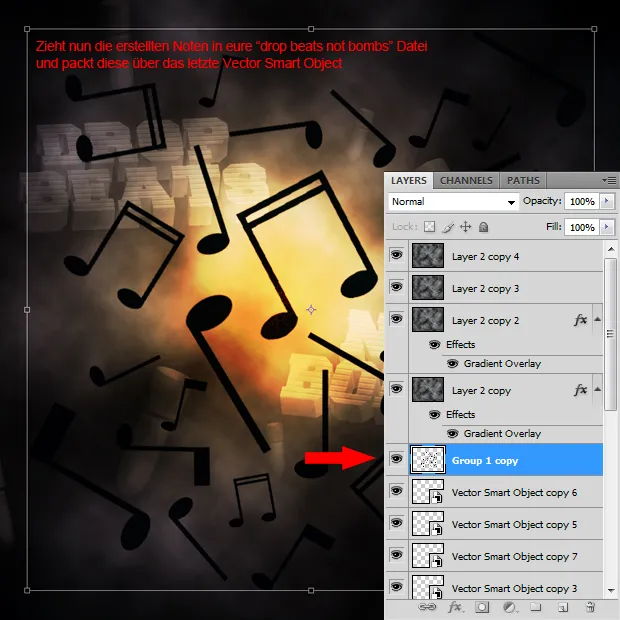Create new fill or adjustment layer
The height and width of the screenshot is (620, 620).
(509, 607)
